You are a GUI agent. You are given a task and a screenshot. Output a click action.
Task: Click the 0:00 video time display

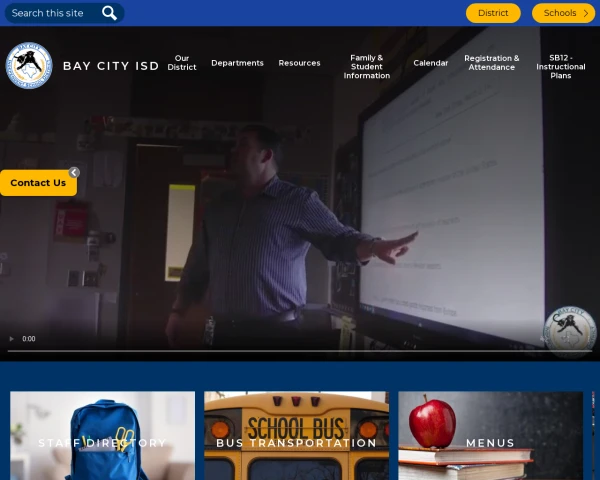click(29, 339)
